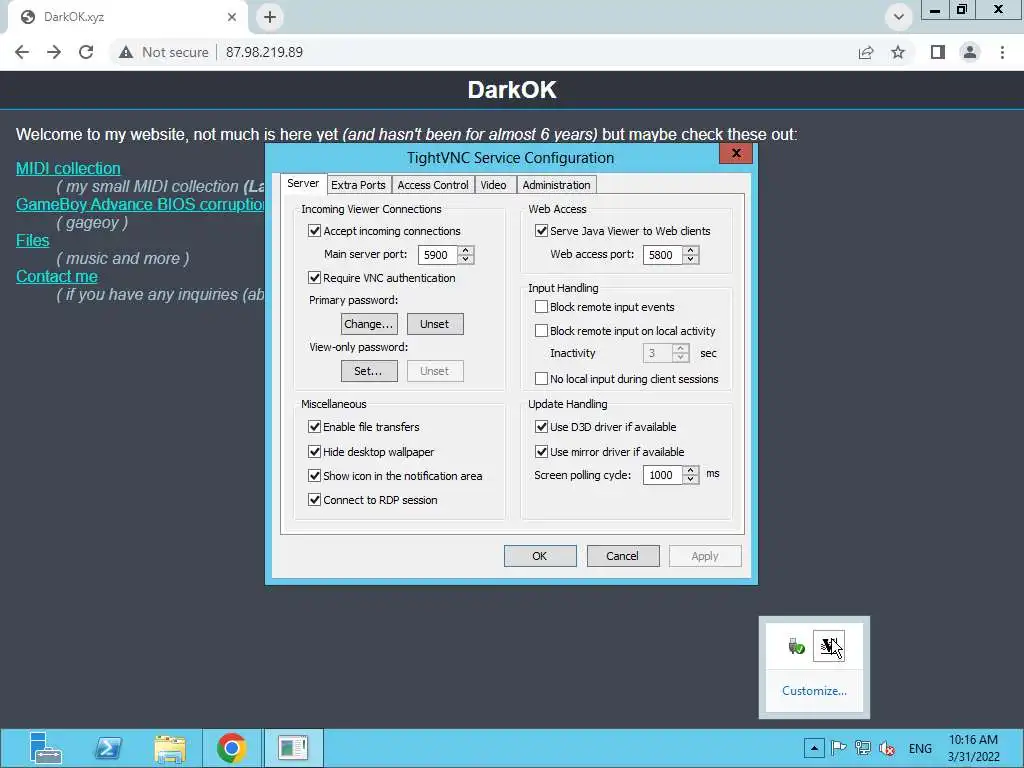Click the TightVNC tray icon in overflow popup

(828, 646)
